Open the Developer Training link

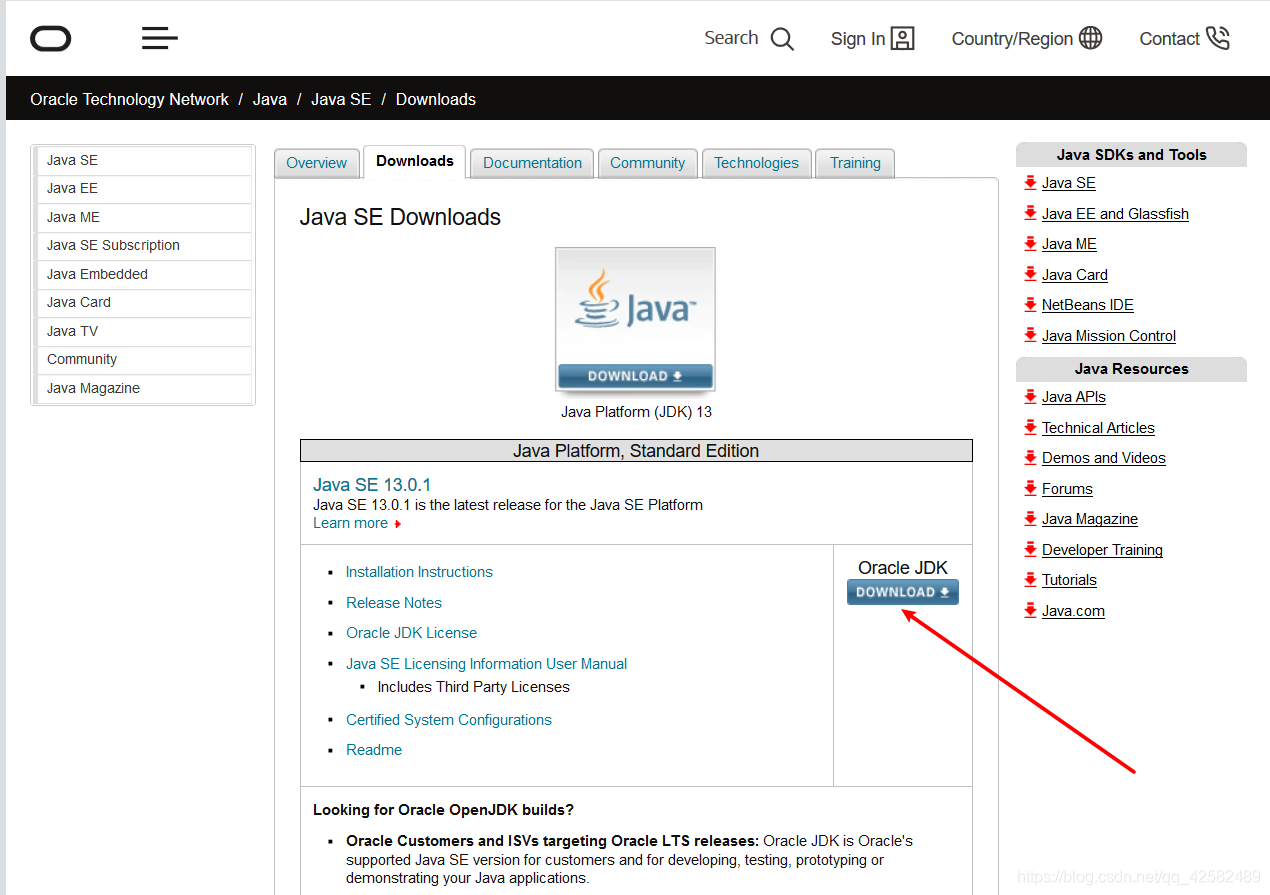(1102, 550)
